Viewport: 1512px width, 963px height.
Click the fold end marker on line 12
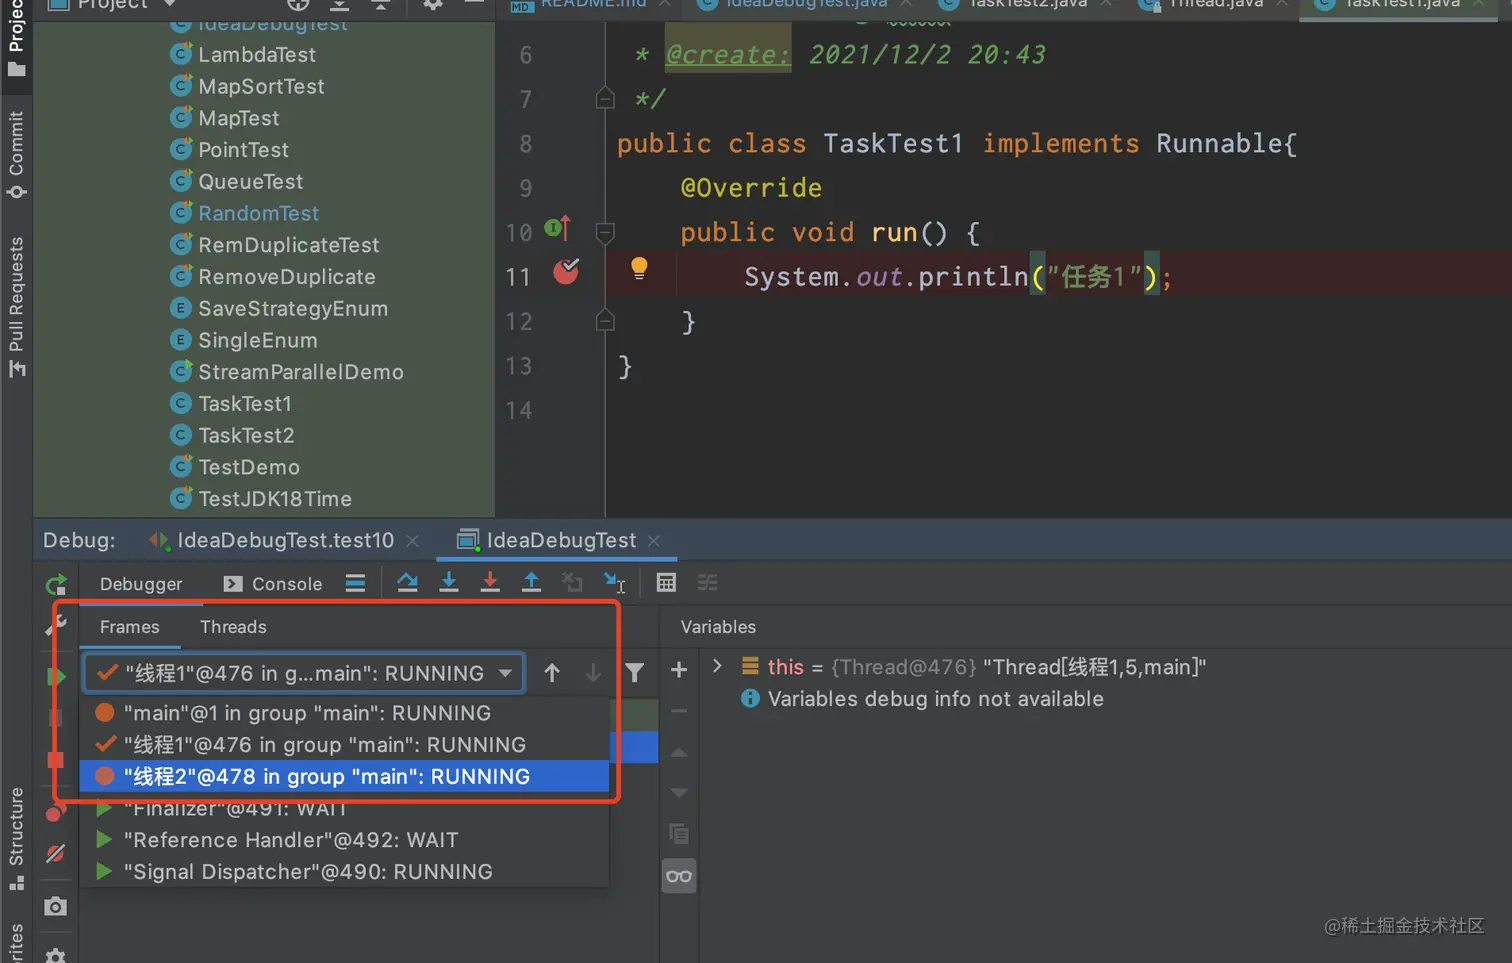(x=604, y=321)
